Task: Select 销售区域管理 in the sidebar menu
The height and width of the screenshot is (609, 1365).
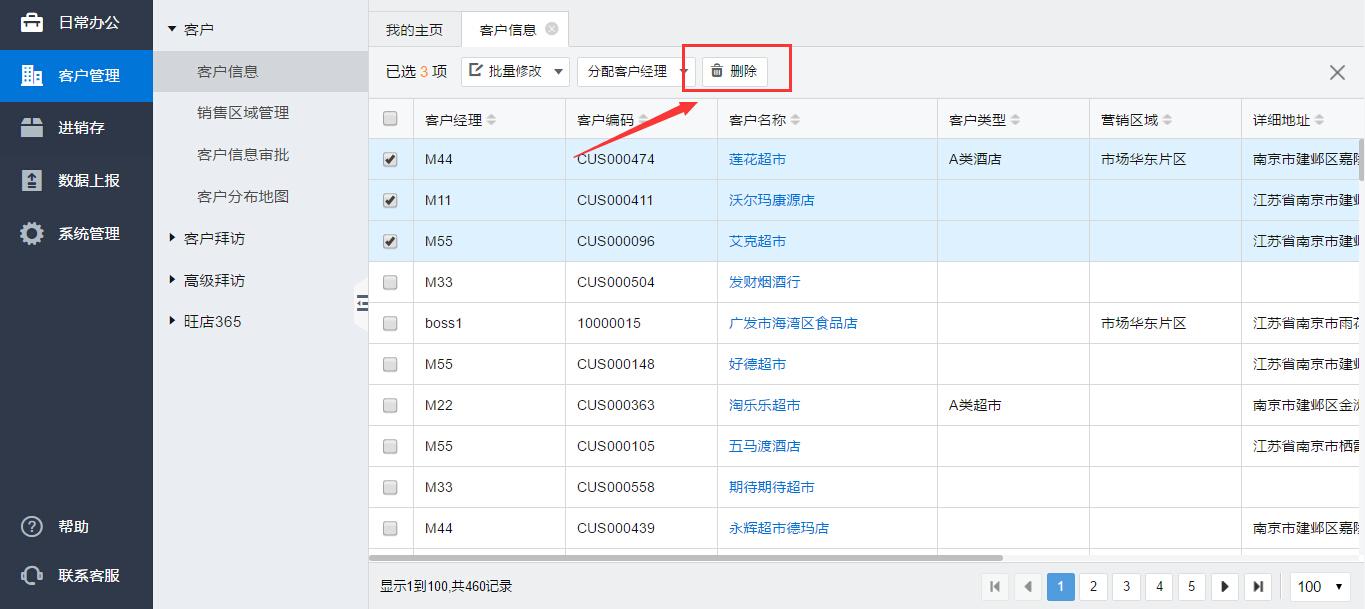Action: (243, 113)
